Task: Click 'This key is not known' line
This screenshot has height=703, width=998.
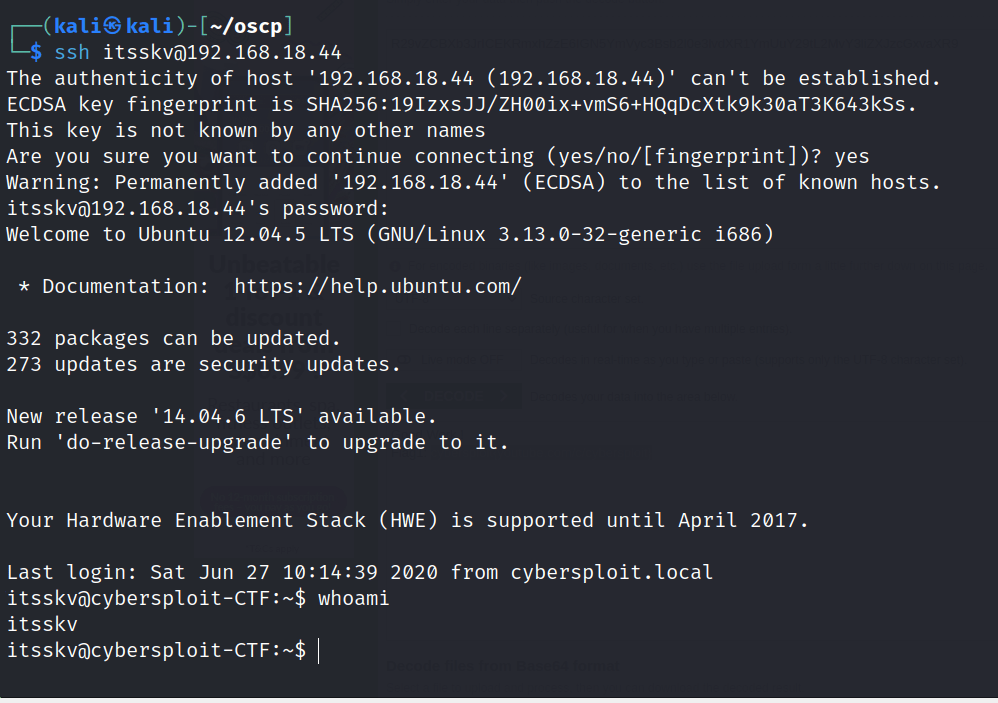Action: pos(246,130)
